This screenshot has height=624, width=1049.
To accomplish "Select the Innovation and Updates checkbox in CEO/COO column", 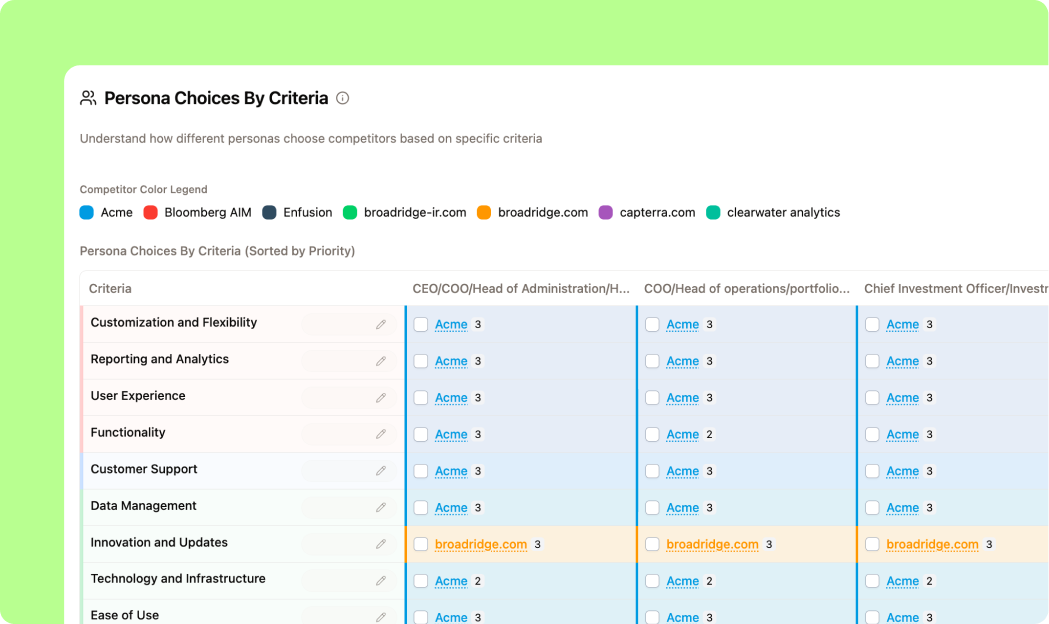I will [421, 544].
